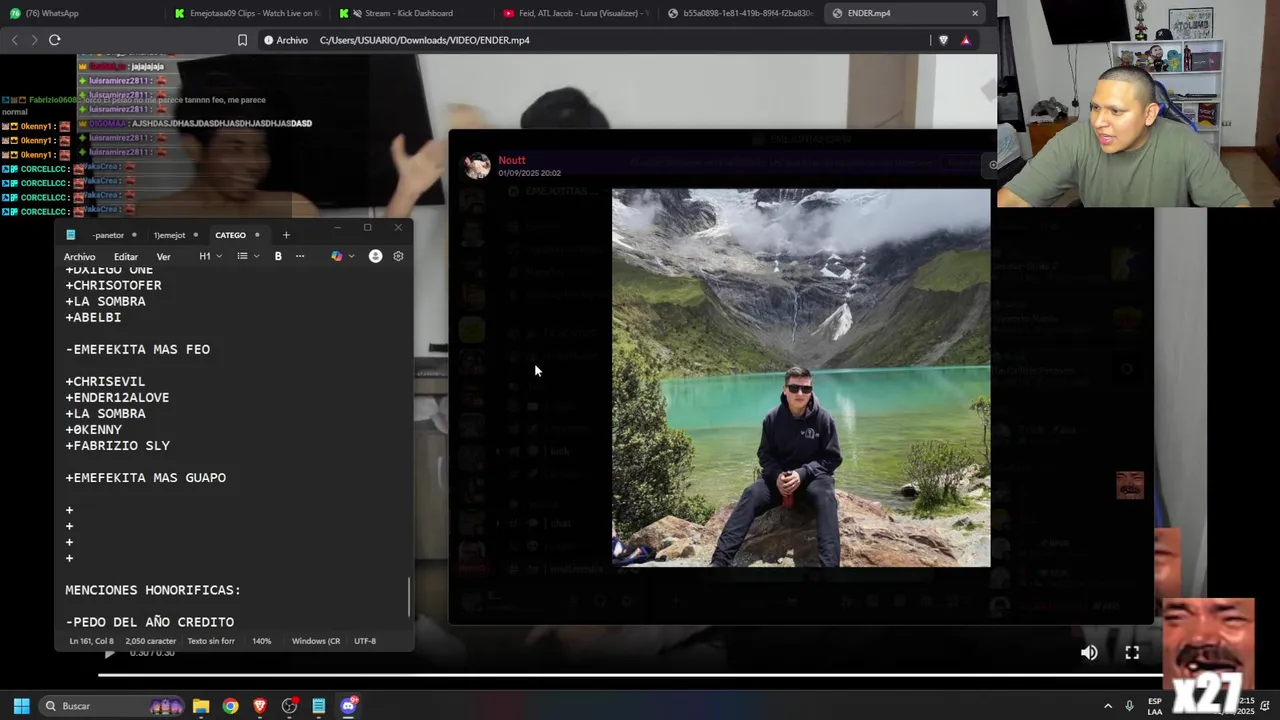The width and height of the screenshot is (1280, 720).
Task: Open the lake photo posted by Noutt
Action: pos(801,378)
